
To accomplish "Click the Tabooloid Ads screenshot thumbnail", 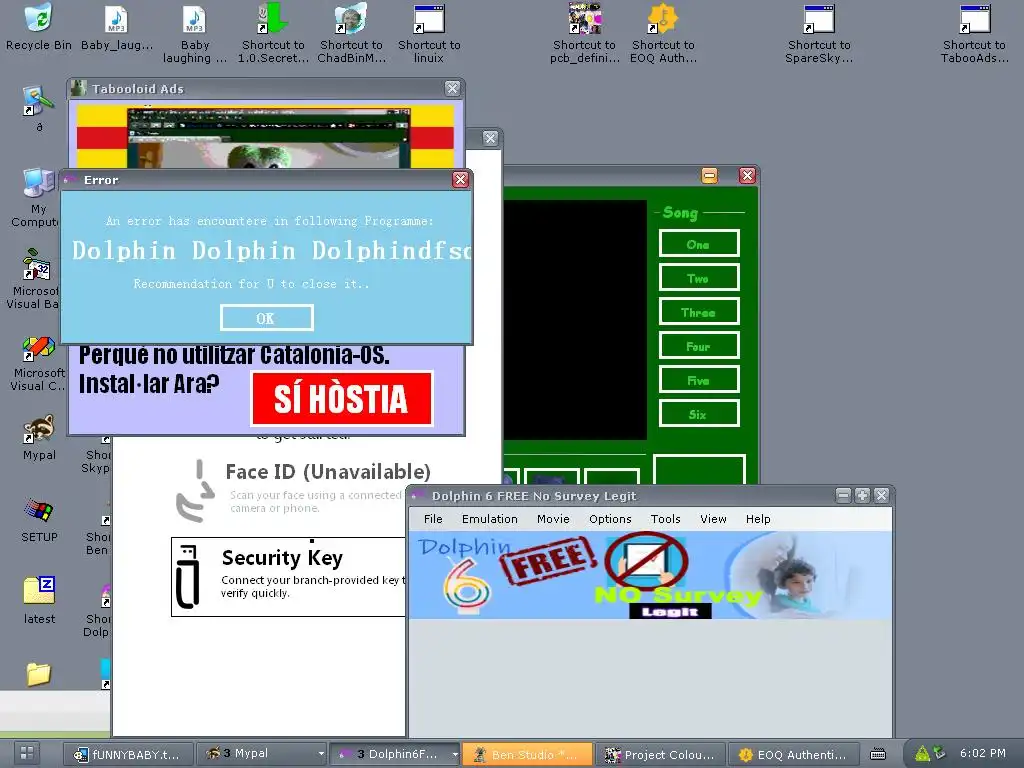I will [268, 138].
